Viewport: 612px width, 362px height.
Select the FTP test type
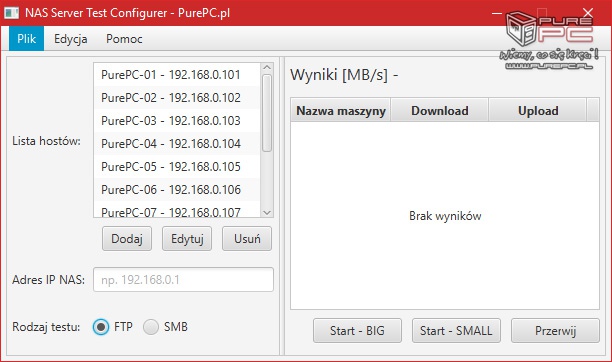point(101,327)
